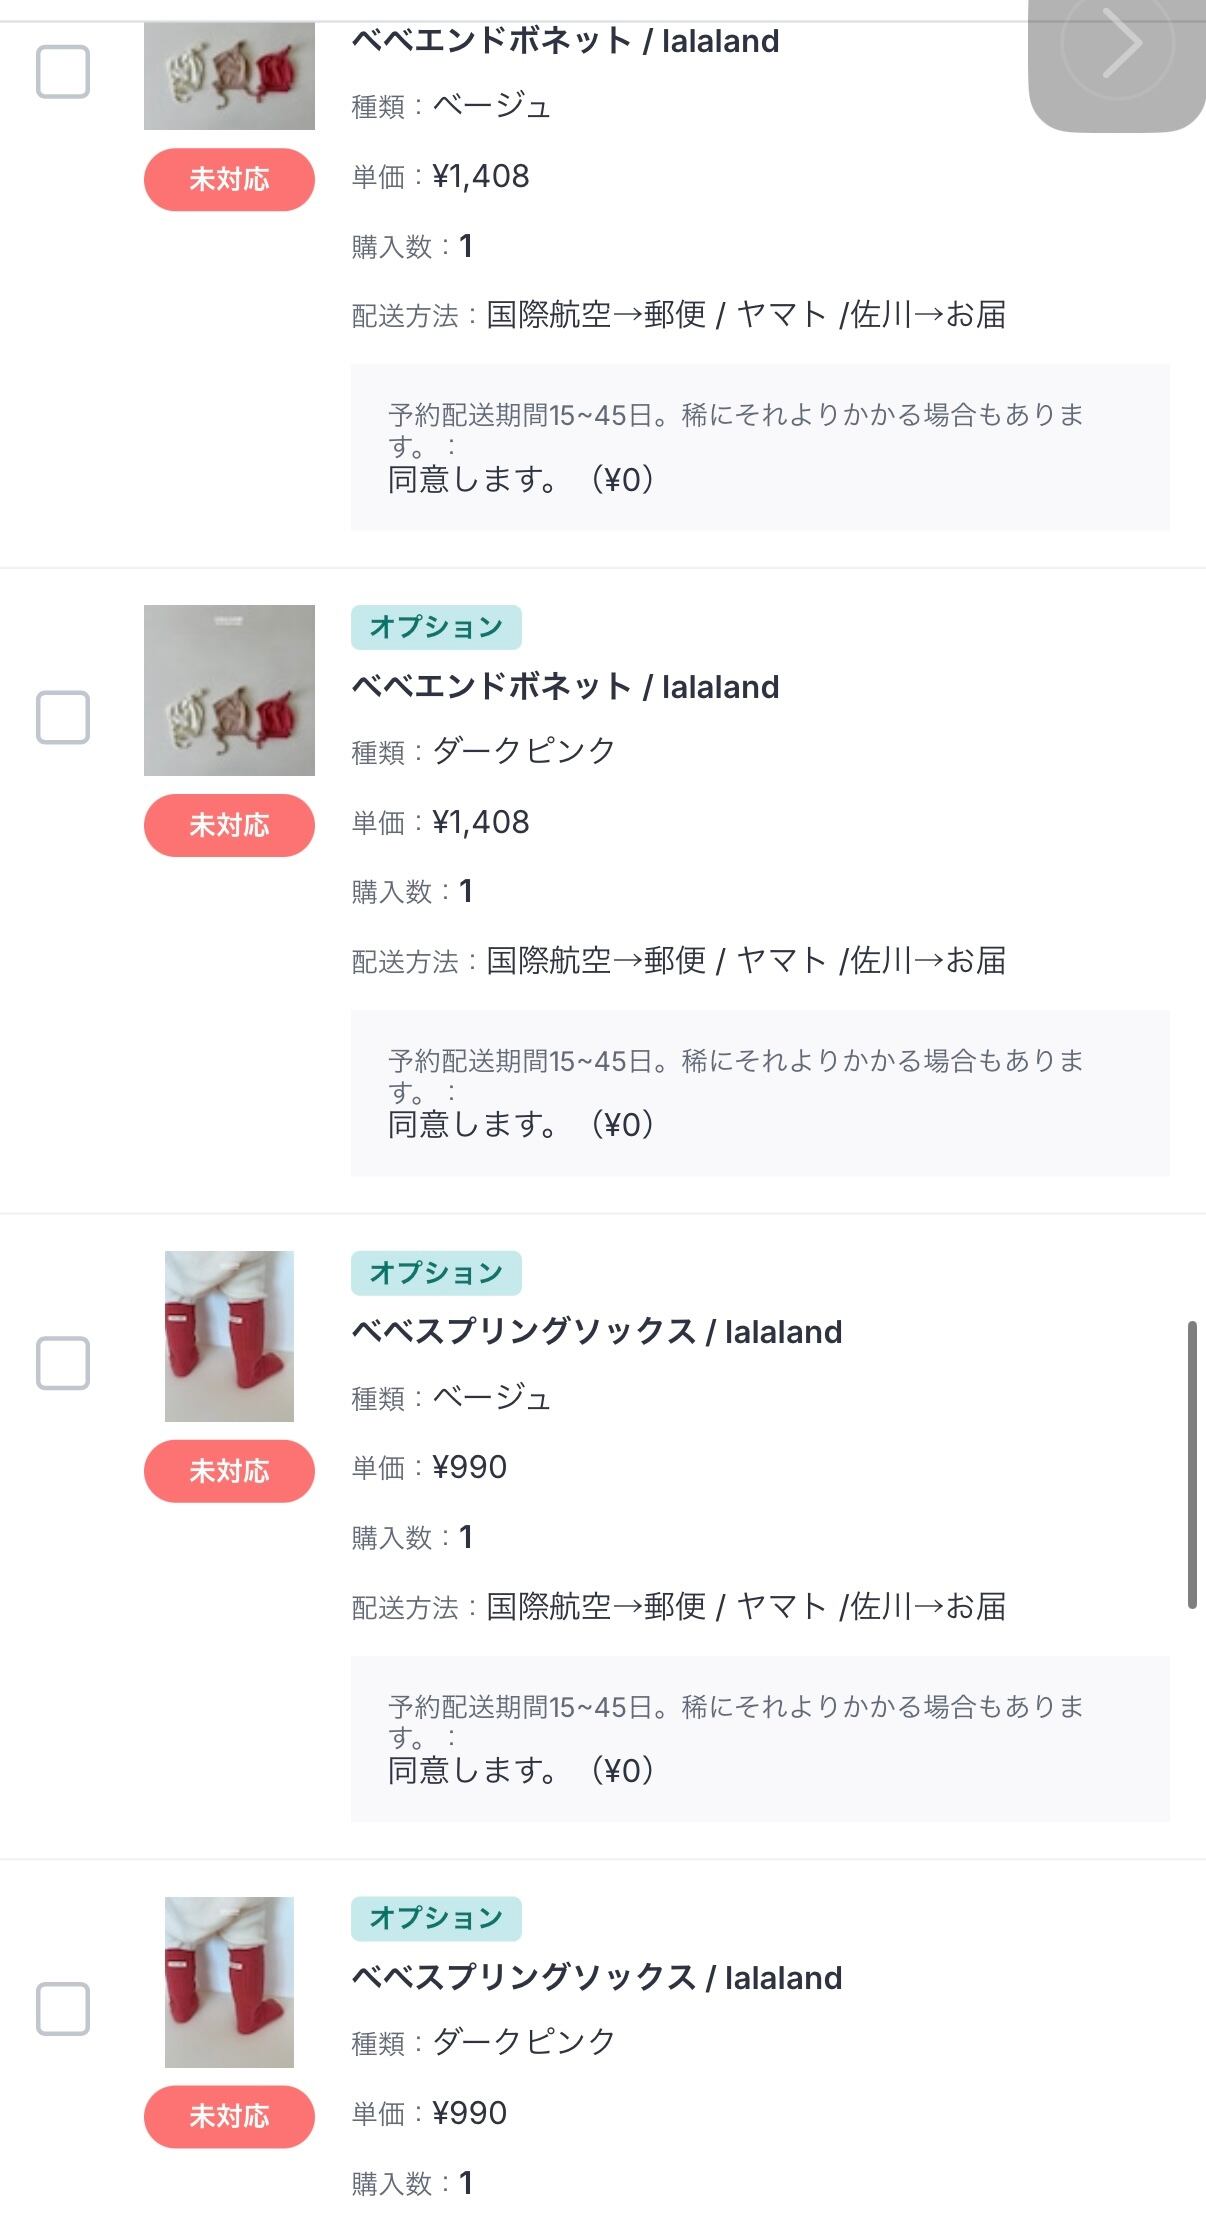Open ベベスプリングソックス title for beige item
This screenshot has height=2228, width=1206.
(x=596, y=1332)
